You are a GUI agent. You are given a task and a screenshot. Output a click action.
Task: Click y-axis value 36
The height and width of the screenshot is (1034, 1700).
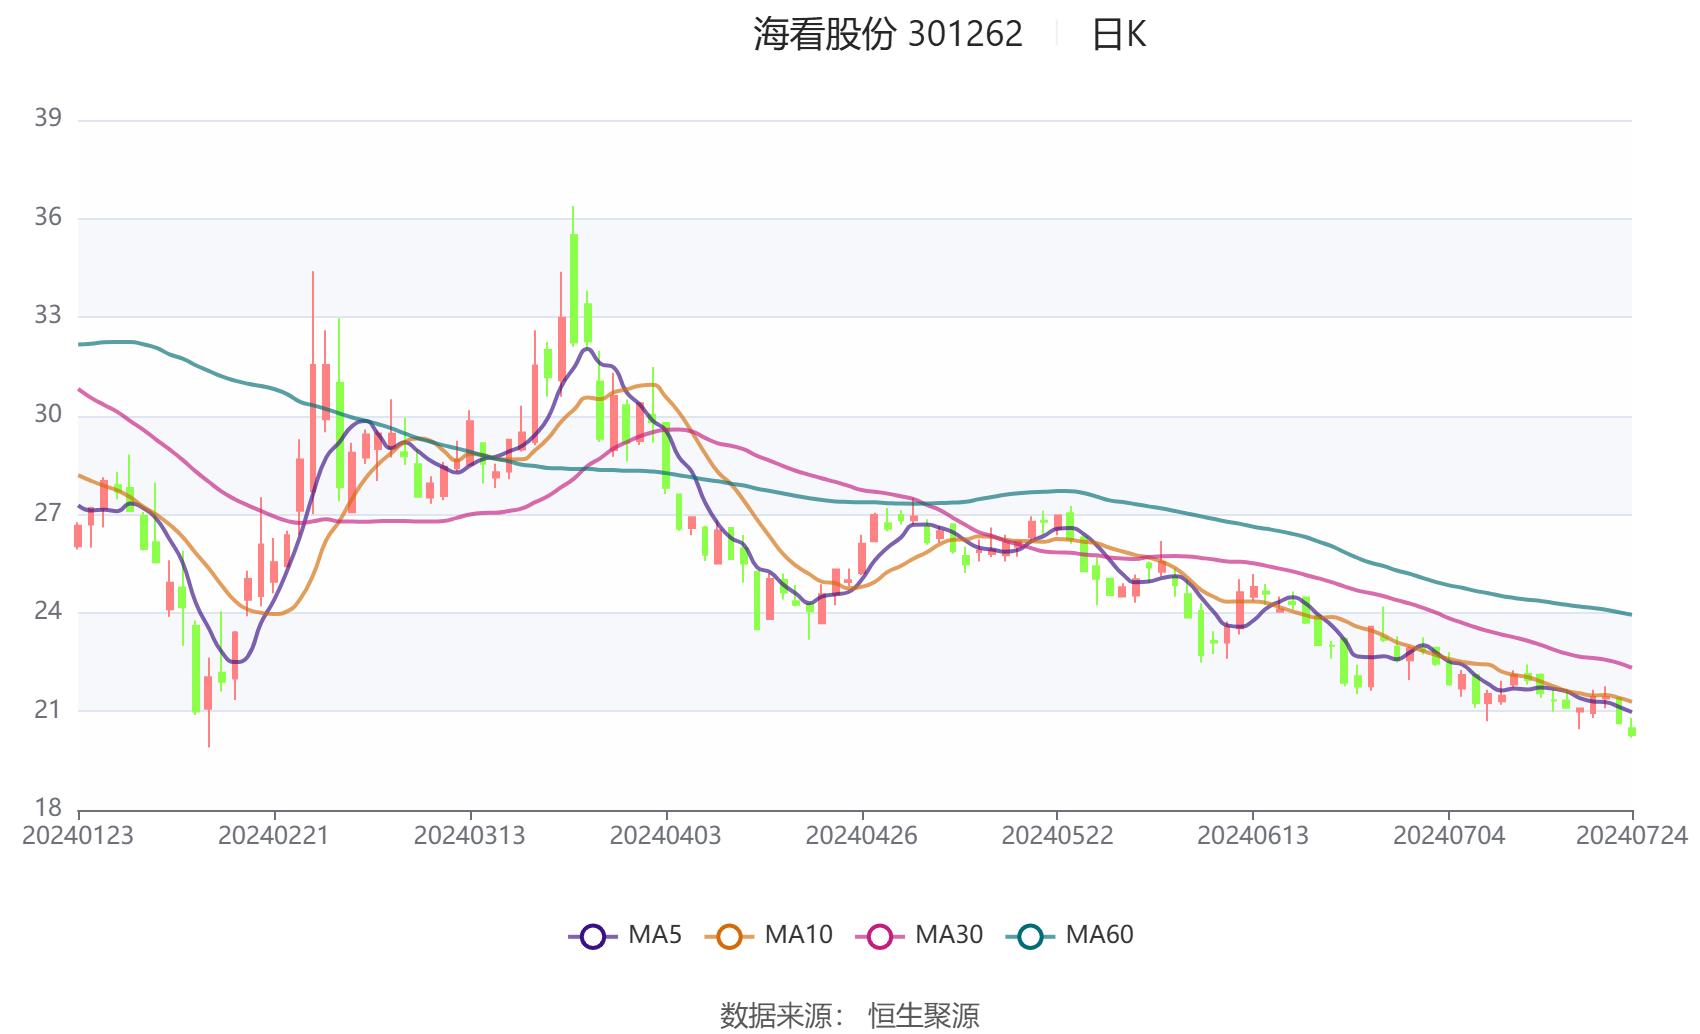48,217
